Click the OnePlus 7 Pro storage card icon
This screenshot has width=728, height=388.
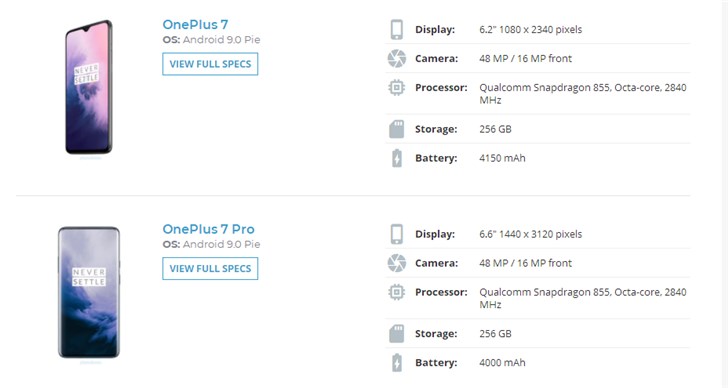(396, 334)
